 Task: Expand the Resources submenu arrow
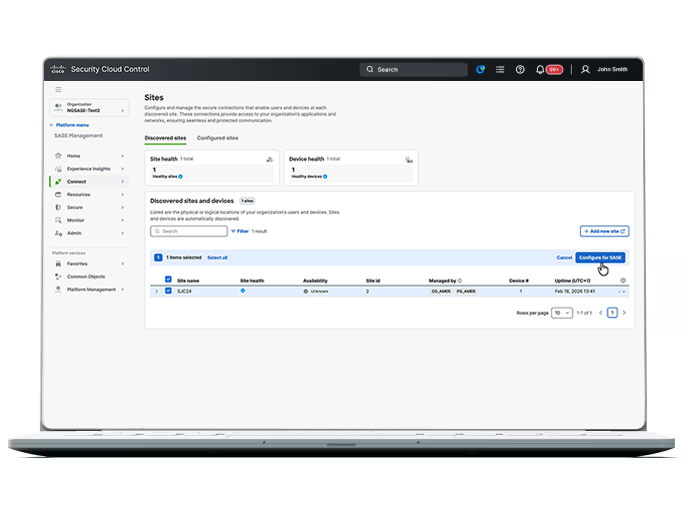click(x=123, y=195)
